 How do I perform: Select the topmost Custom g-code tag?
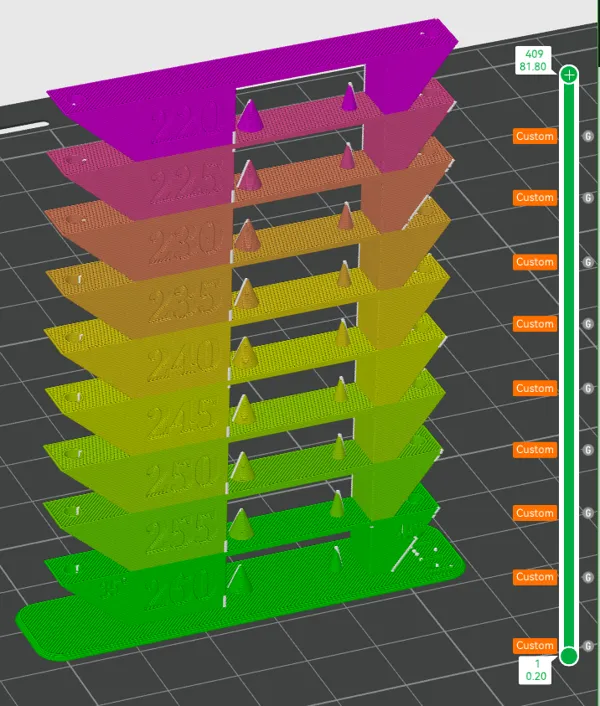click(535, 136)
